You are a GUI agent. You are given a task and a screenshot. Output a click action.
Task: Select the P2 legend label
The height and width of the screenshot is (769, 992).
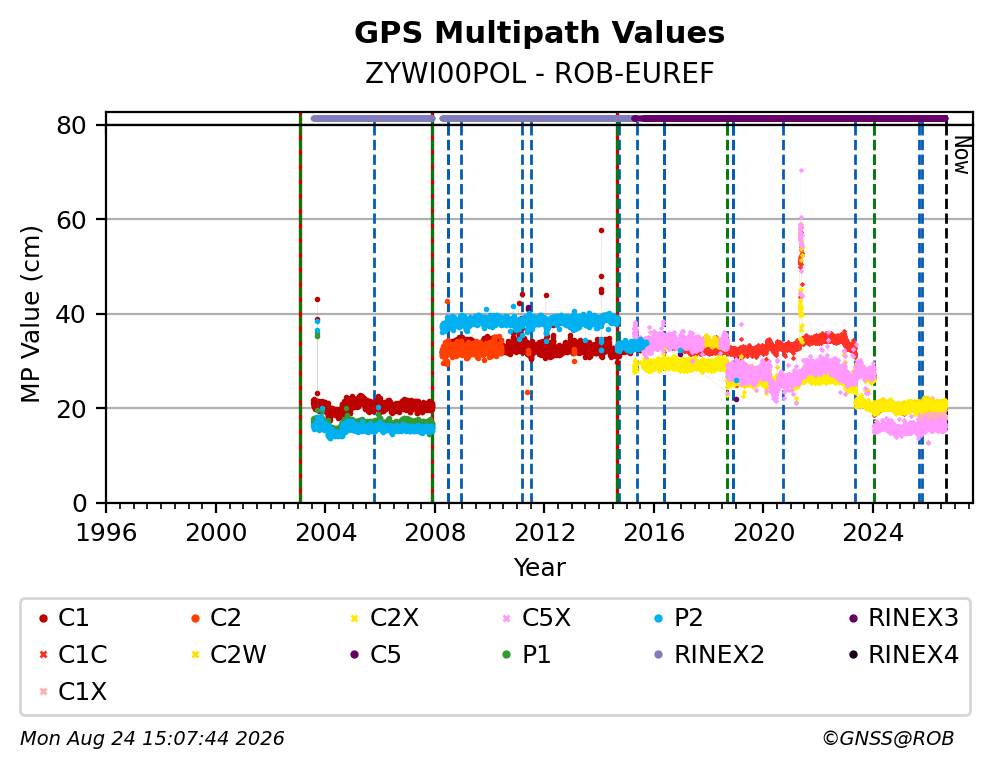coord(688,618)
